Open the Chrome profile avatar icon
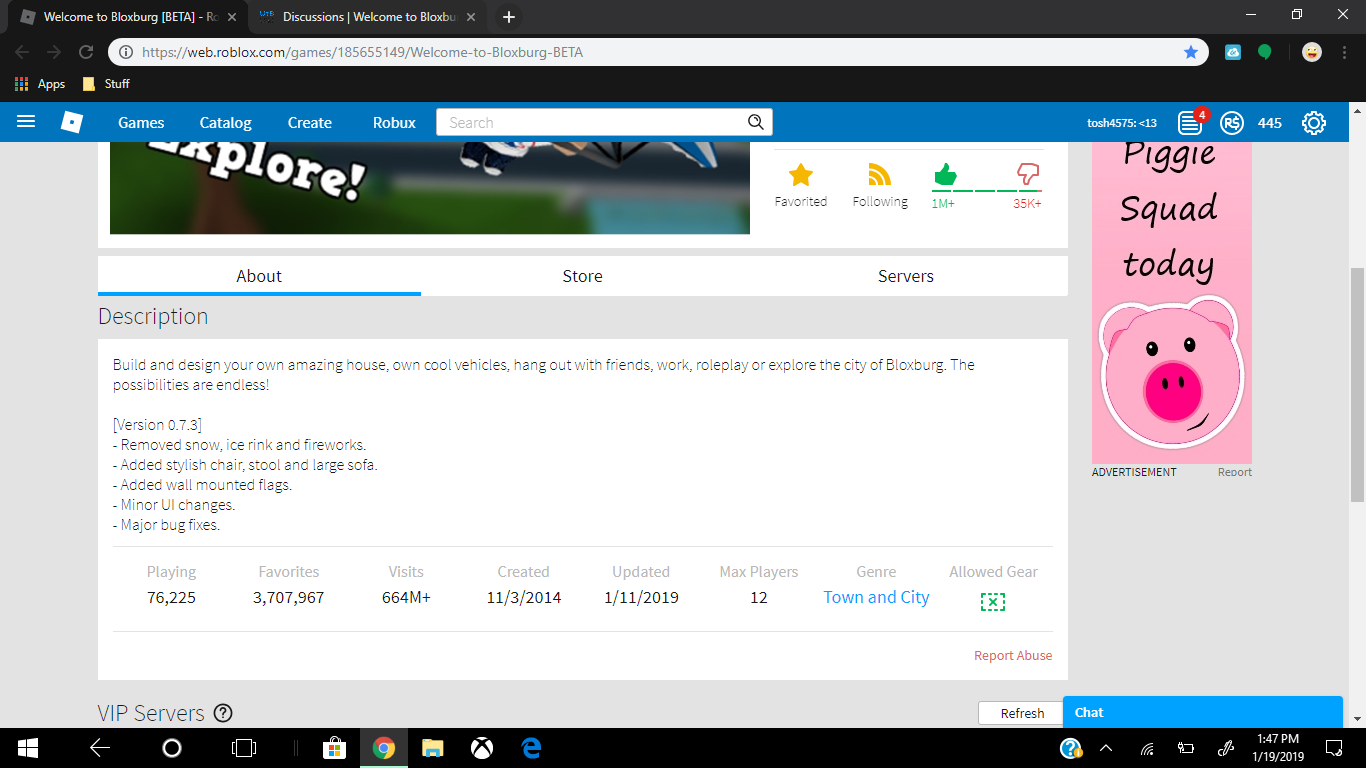The height and width of the screenshot is (768, 1366). pos(1312,52)
